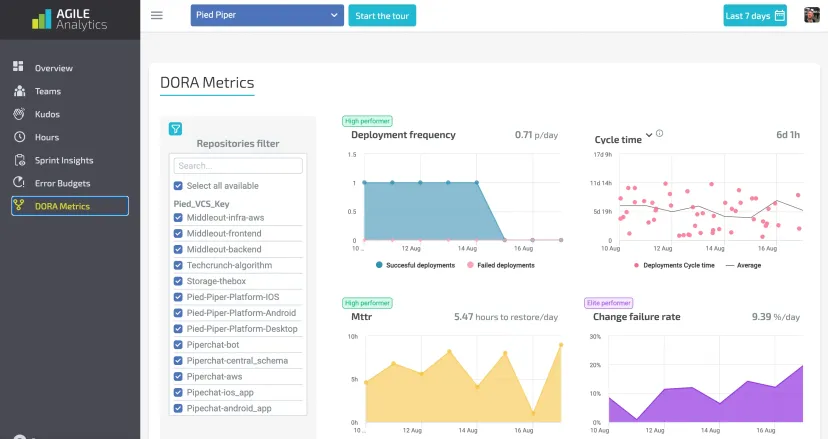Click the DORA Metrics page heading
Image resolution: width=828 pixels, height=439 pixels.
pyautogui.click(x=207, y=82)
